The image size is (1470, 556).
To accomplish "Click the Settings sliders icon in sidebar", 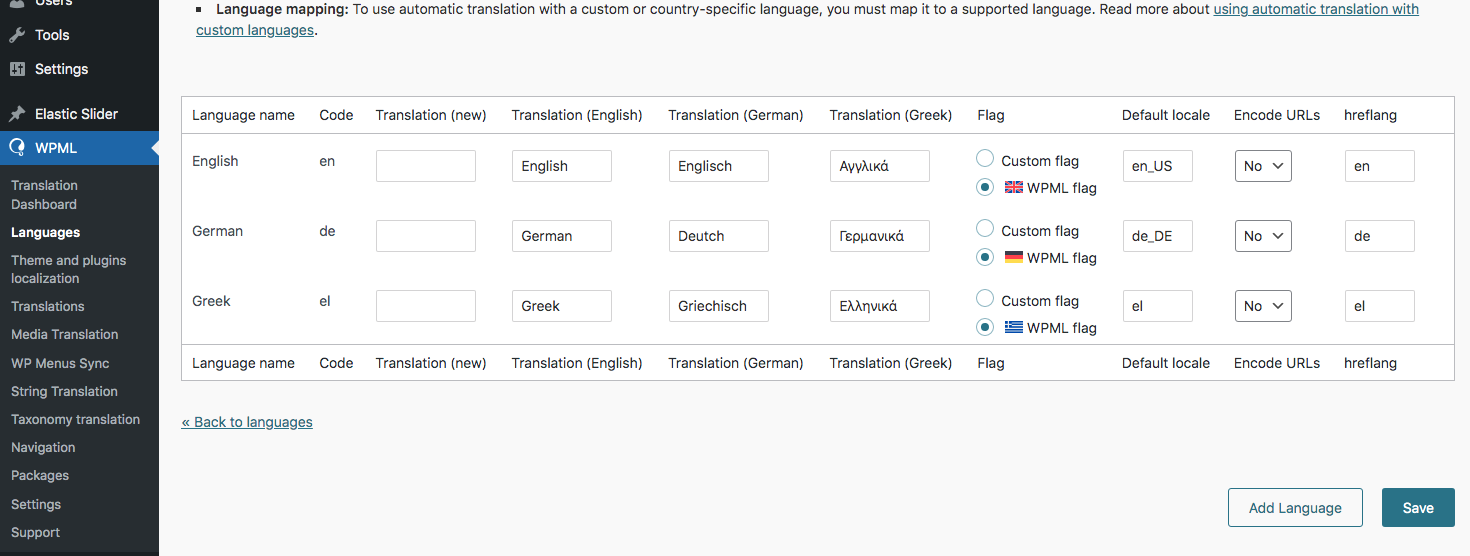I will click(x=17, y=69).
